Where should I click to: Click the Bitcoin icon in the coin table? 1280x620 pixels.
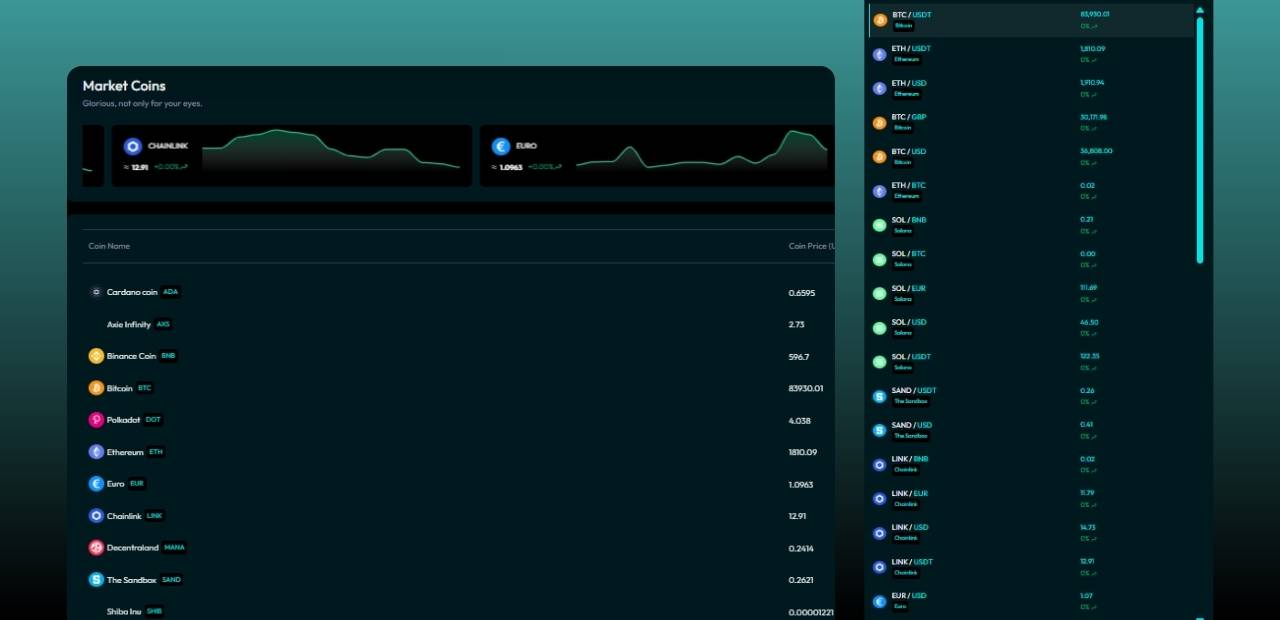coord(96,388)
